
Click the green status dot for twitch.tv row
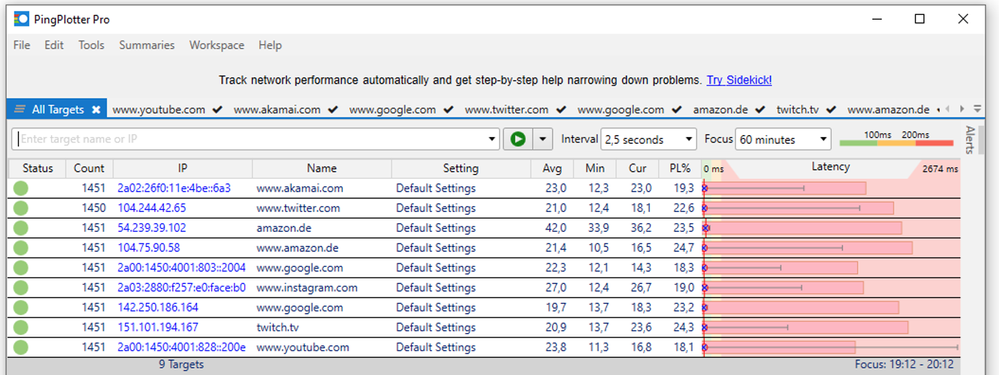pyautogui.click(x=21, y=327)
